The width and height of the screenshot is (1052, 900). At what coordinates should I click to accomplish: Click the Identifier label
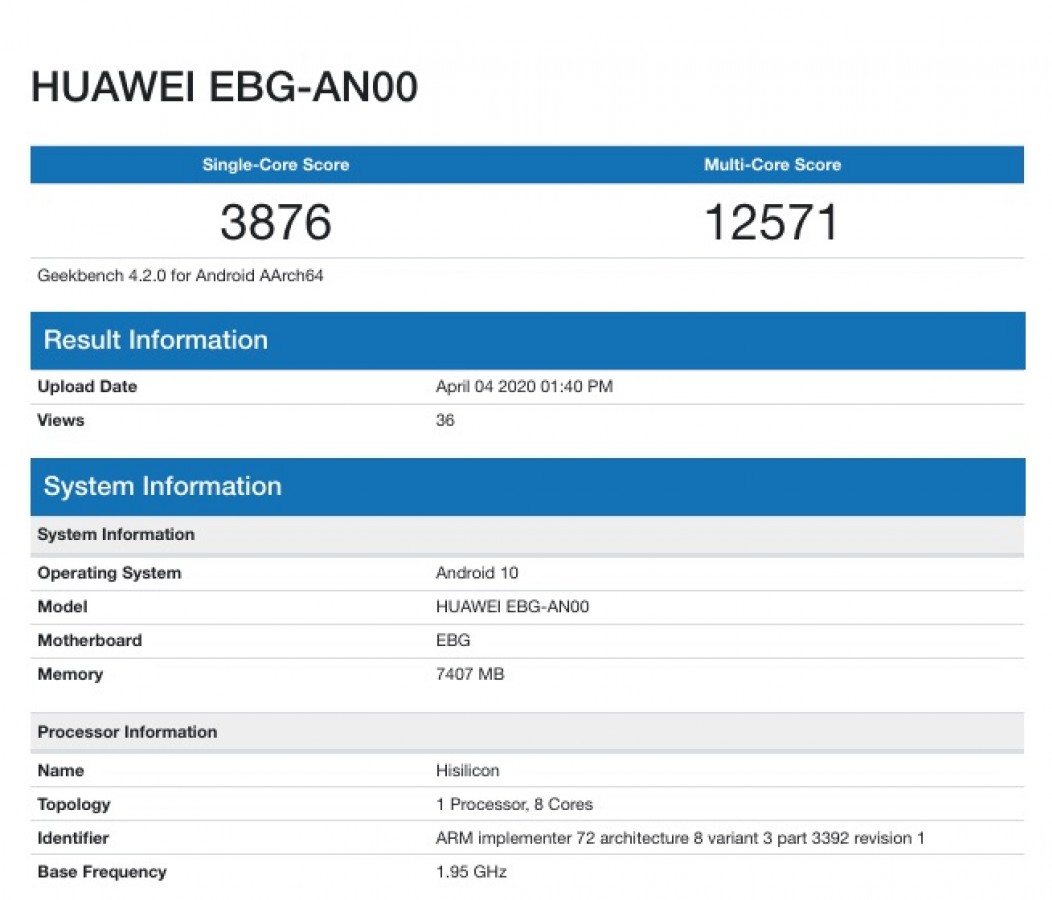pyautogui.click(x=73, y=838)
